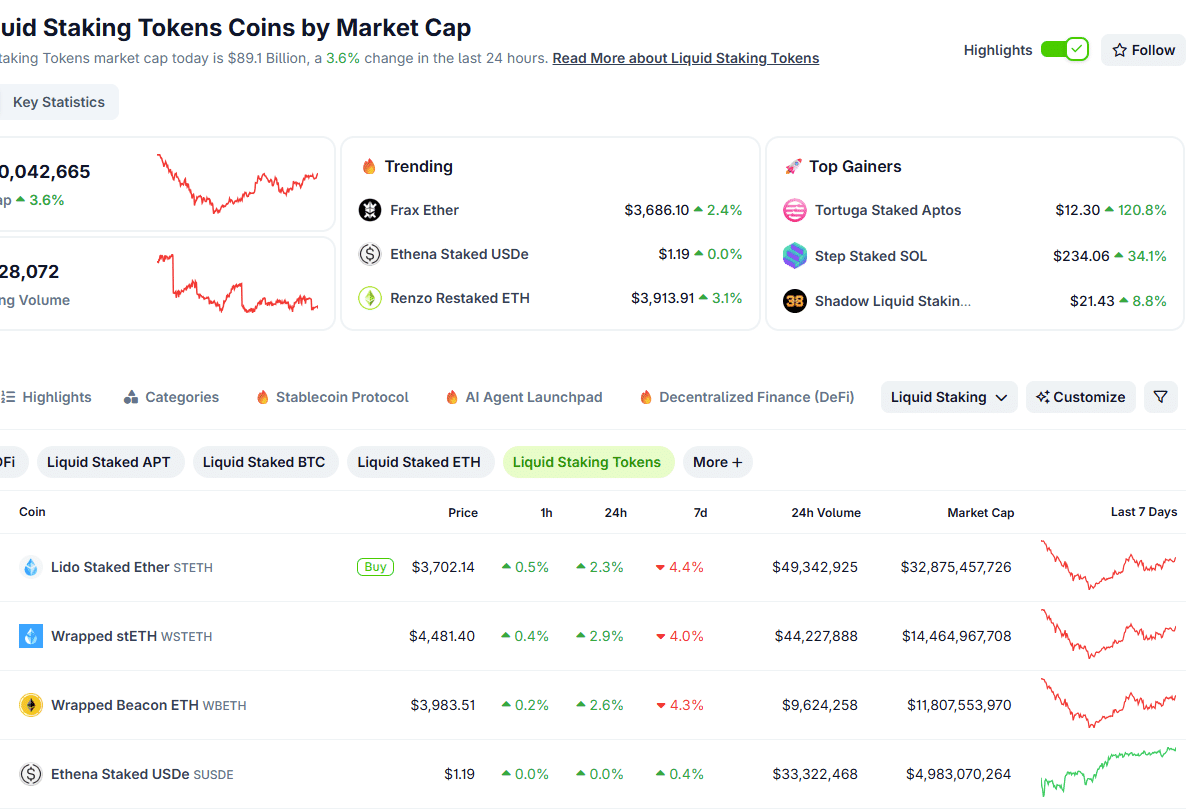This screenshot has width=1200, height=810.
Task: Click the Shadow Liquid Staking icon
Action: [795, 301]
